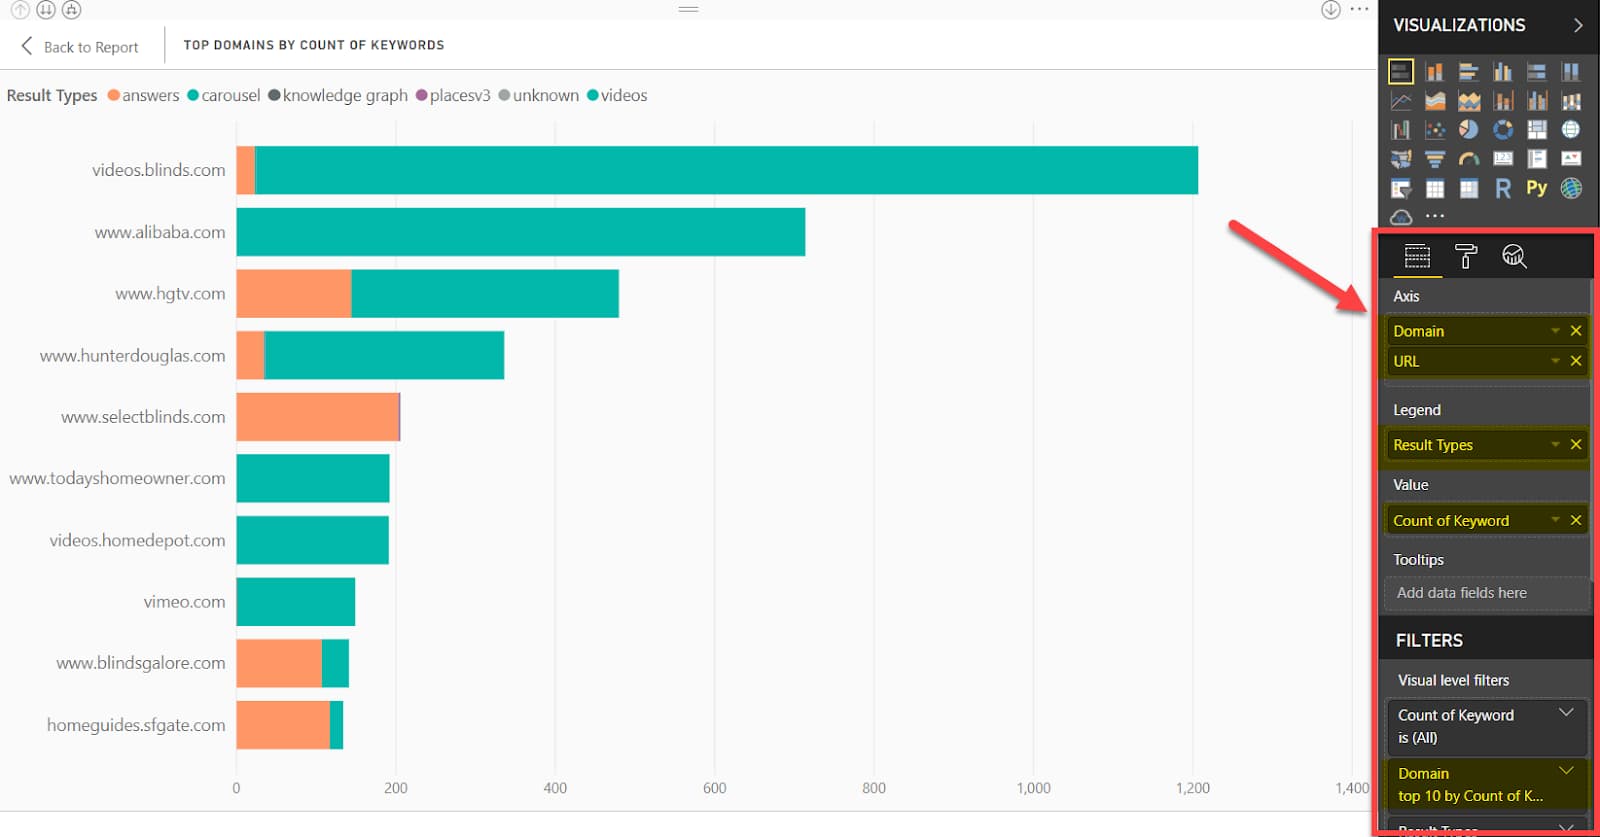The image size is (1600, 837).
Task: Select the Python visual icon
Action: tap(1537, 188)
